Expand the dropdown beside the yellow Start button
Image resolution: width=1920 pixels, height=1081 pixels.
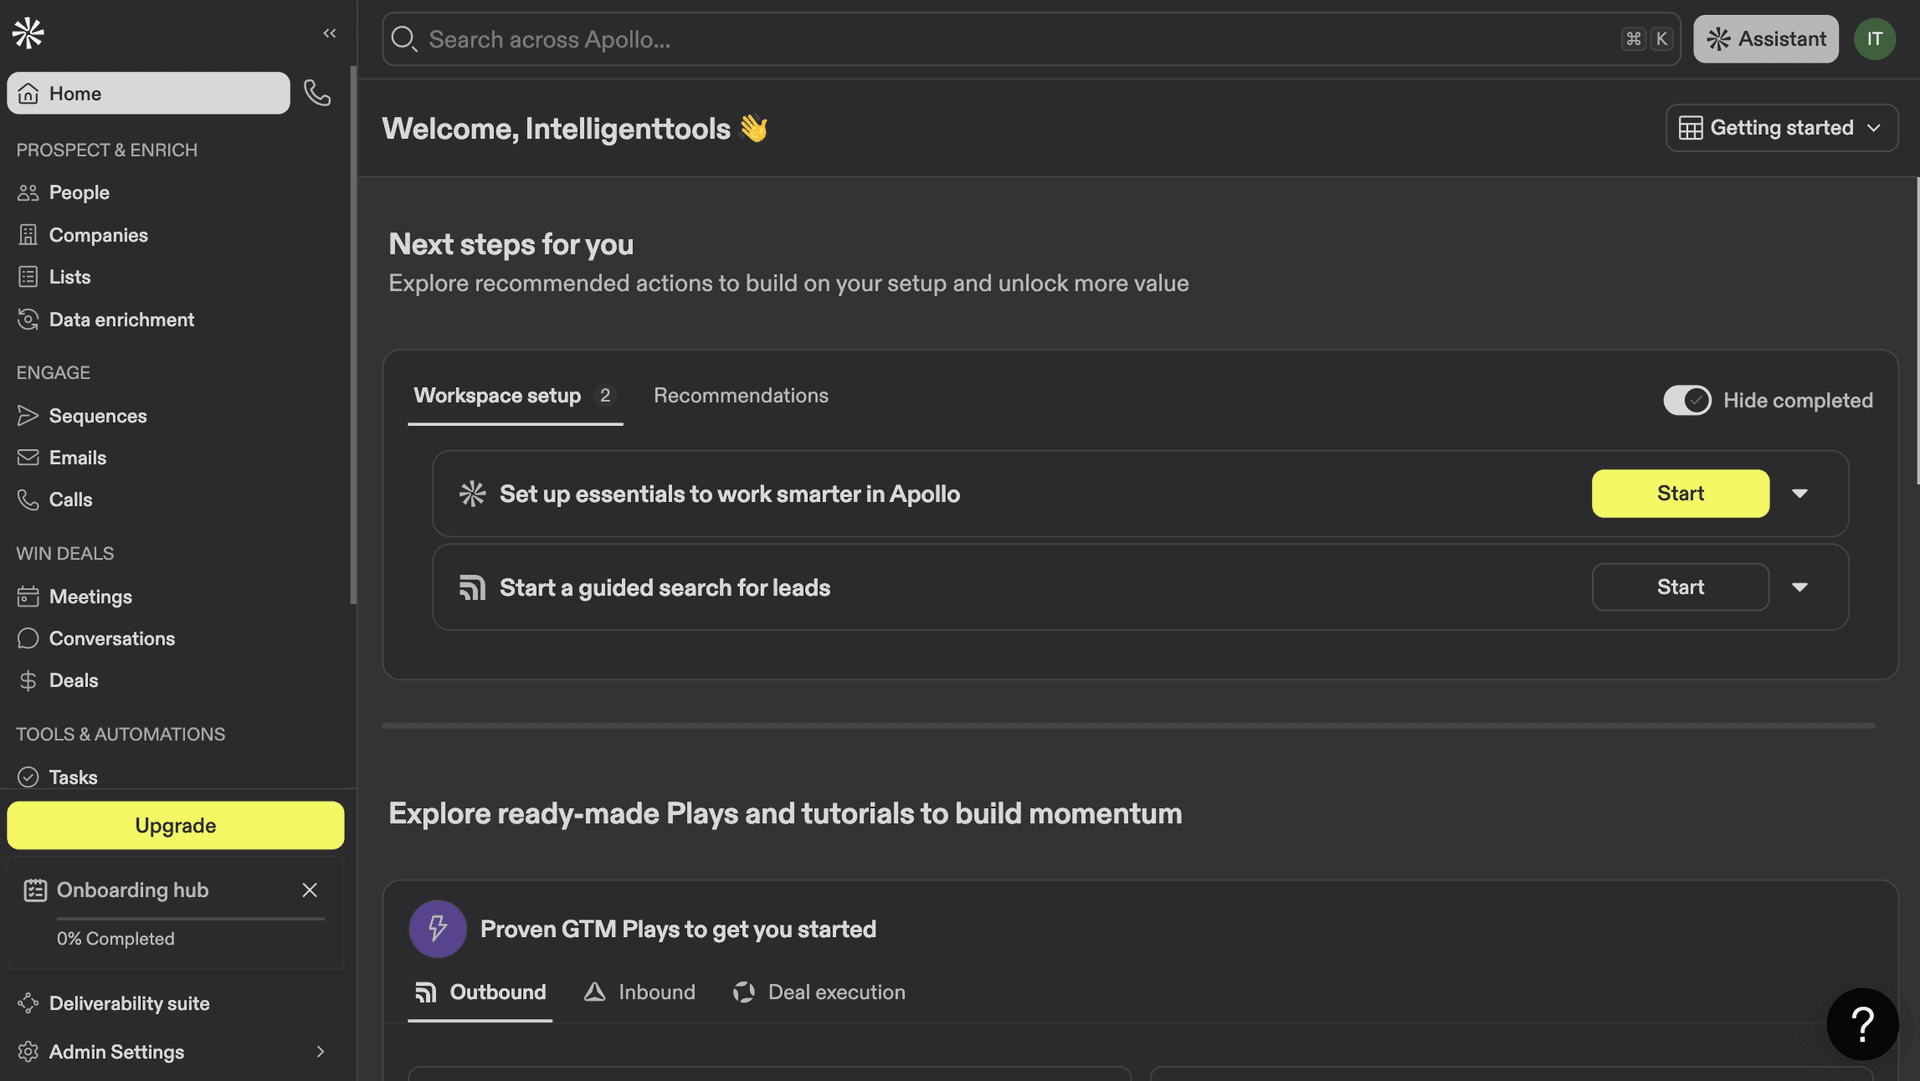click(1800, 493)
